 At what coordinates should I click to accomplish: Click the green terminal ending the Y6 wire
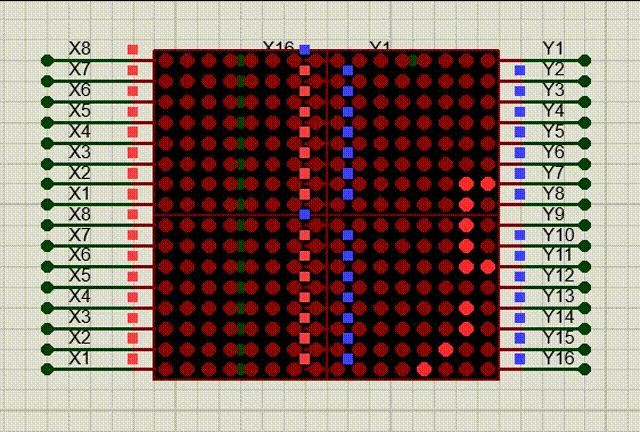[585, 164]
